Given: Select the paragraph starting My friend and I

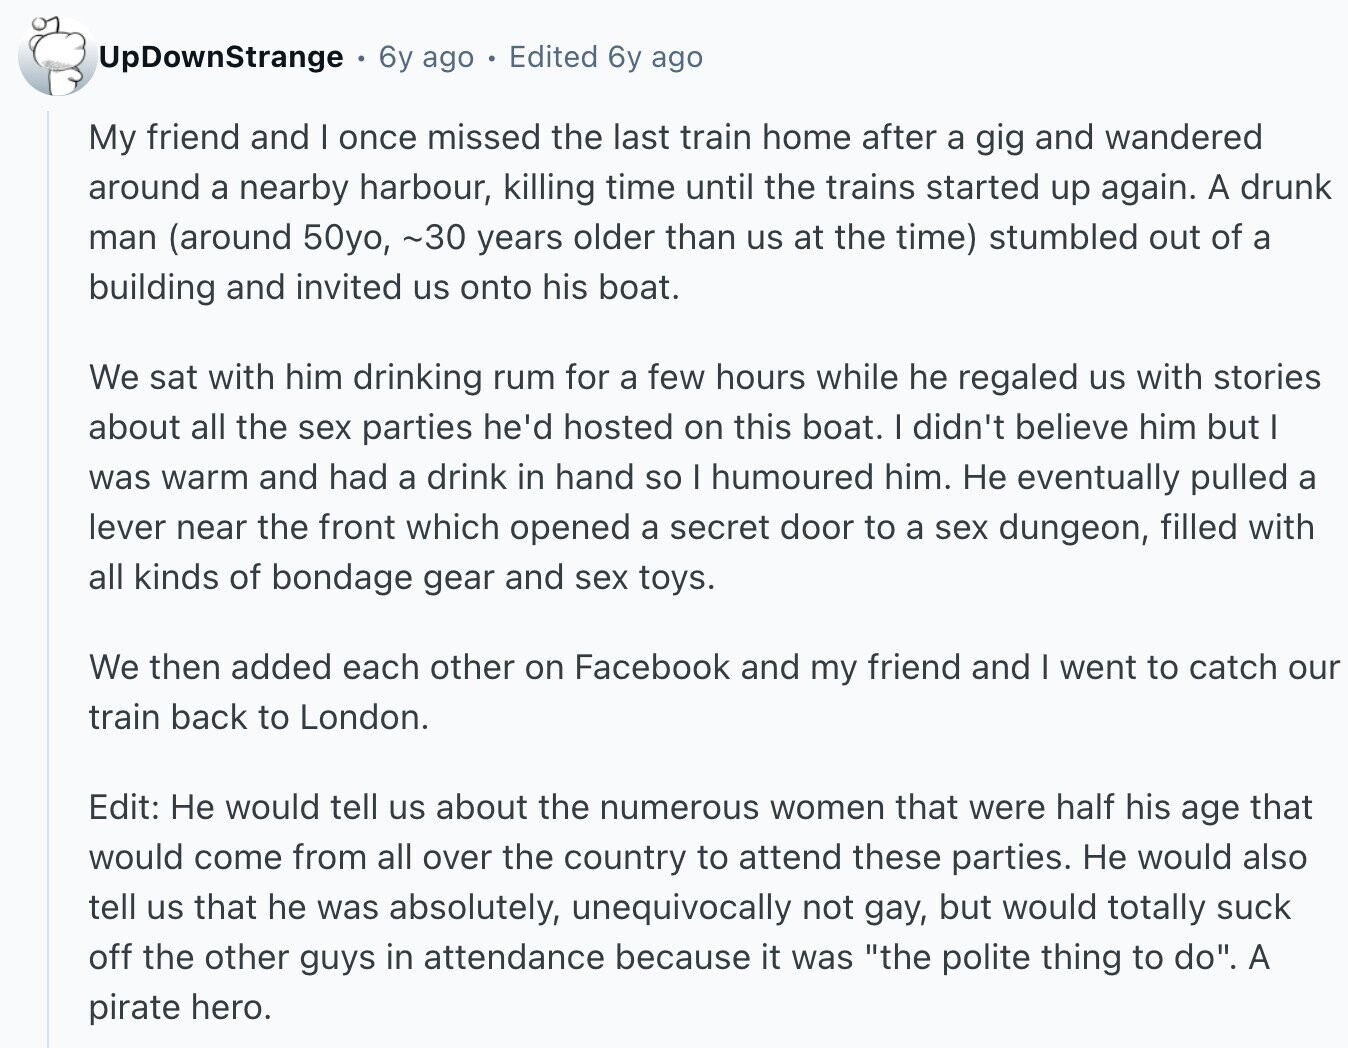Looking at the screenshot, I should pos(710,212).
